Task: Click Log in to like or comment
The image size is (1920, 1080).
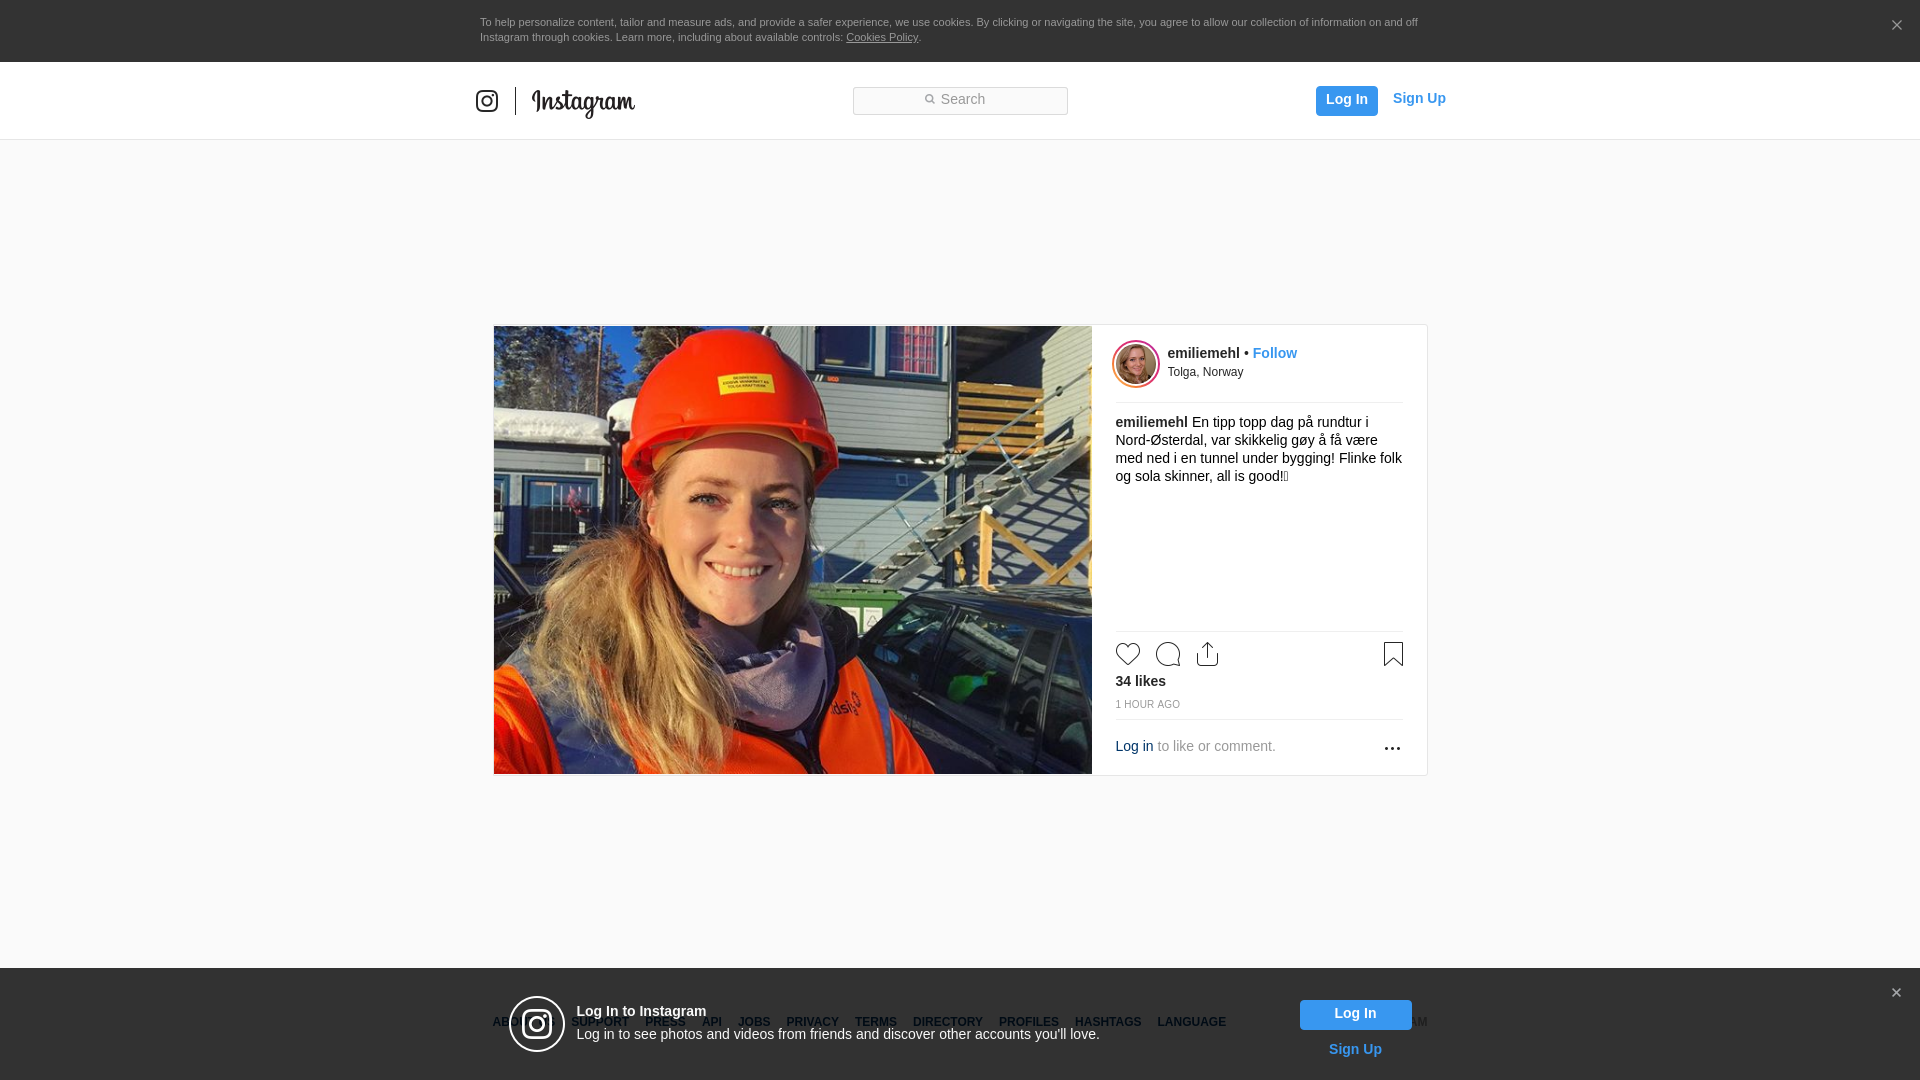Action: [x=1134, y=746]
